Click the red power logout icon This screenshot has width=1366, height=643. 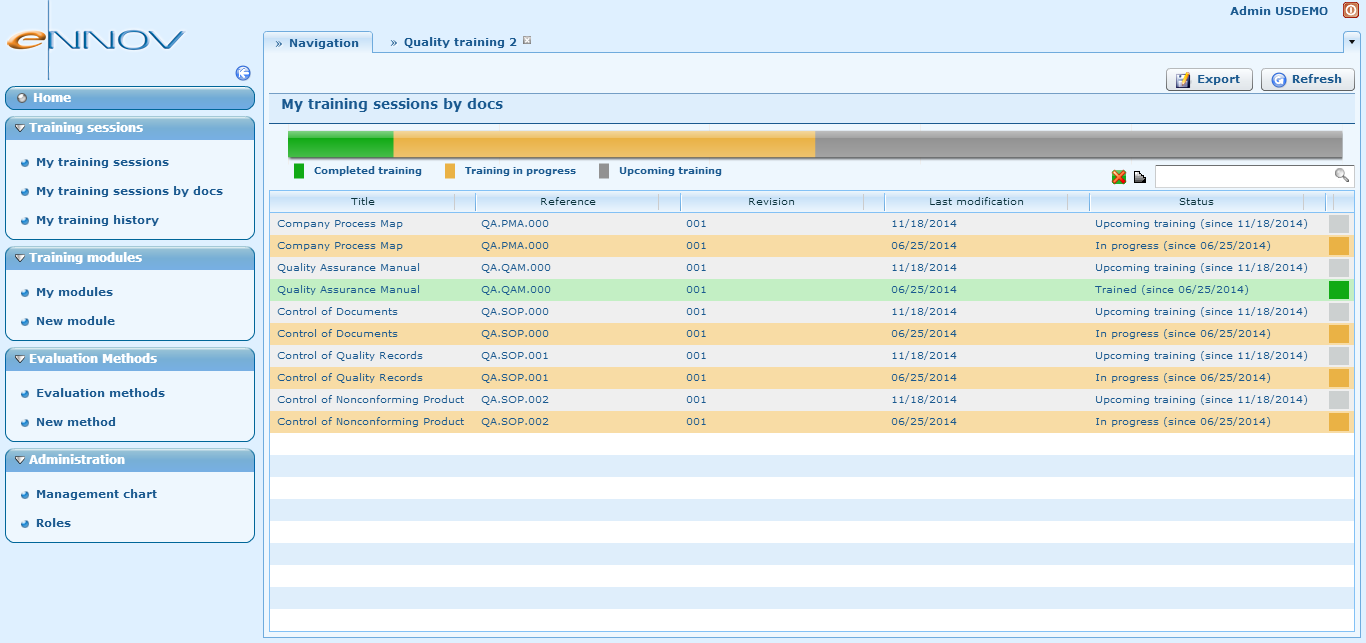(1351, 11)
